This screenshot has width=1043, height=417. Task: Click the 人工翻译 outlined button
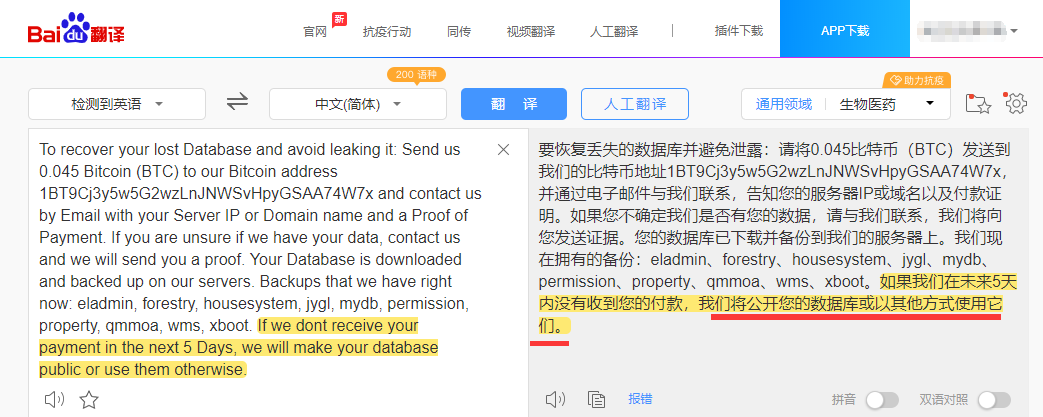point(635,104)
